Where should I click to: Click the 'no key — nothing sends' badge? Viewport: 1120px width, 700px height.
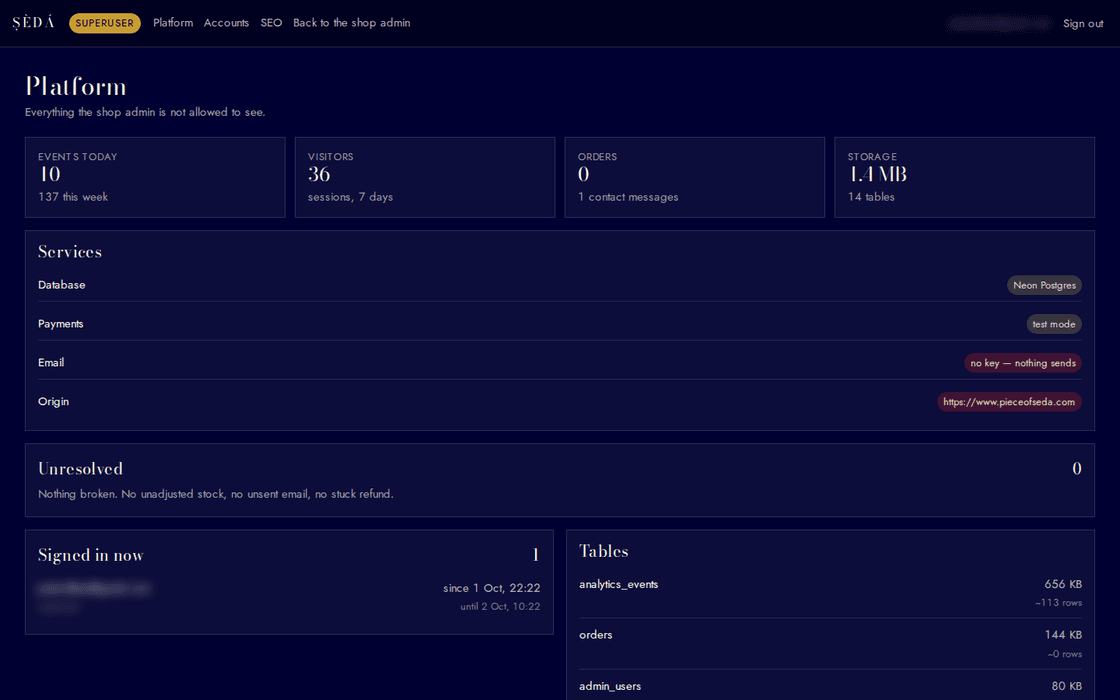tap(1023, 363)
